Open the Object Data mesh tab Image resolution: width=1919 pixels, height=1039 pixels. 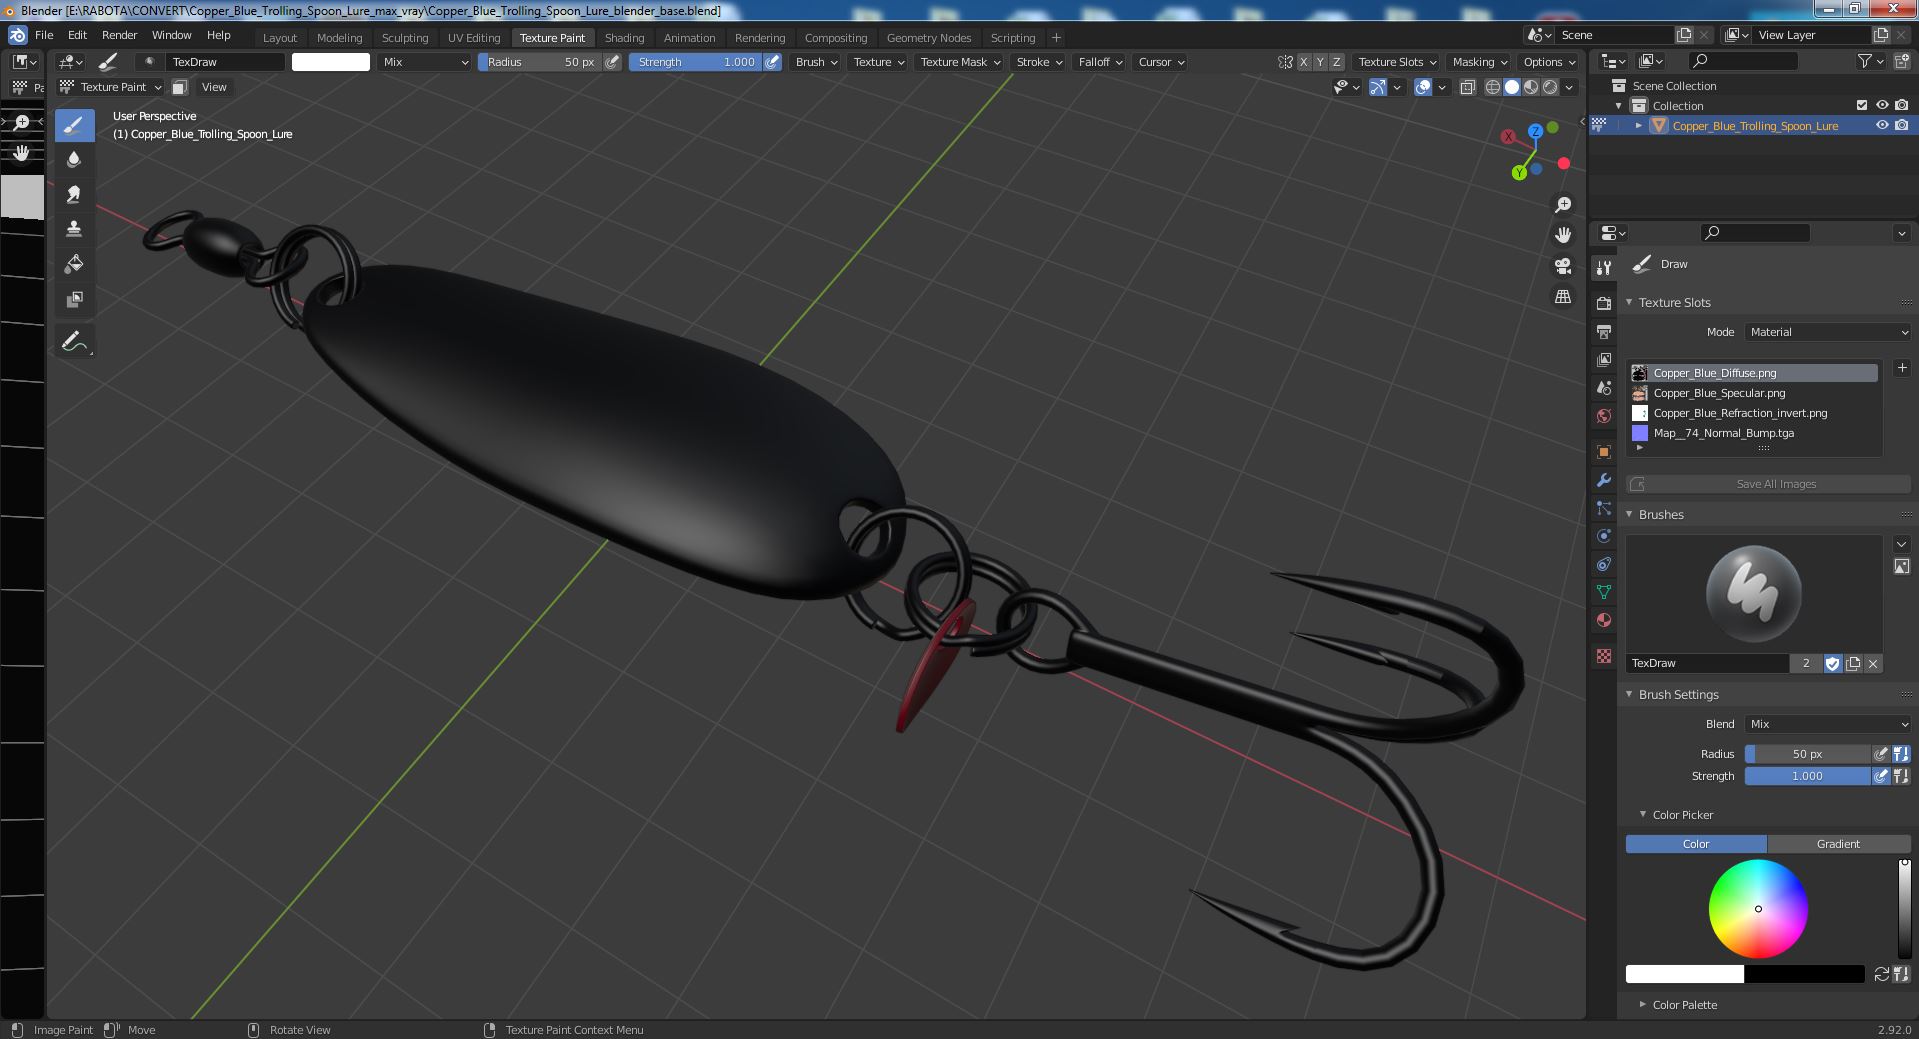click(x=1604, y=592)
